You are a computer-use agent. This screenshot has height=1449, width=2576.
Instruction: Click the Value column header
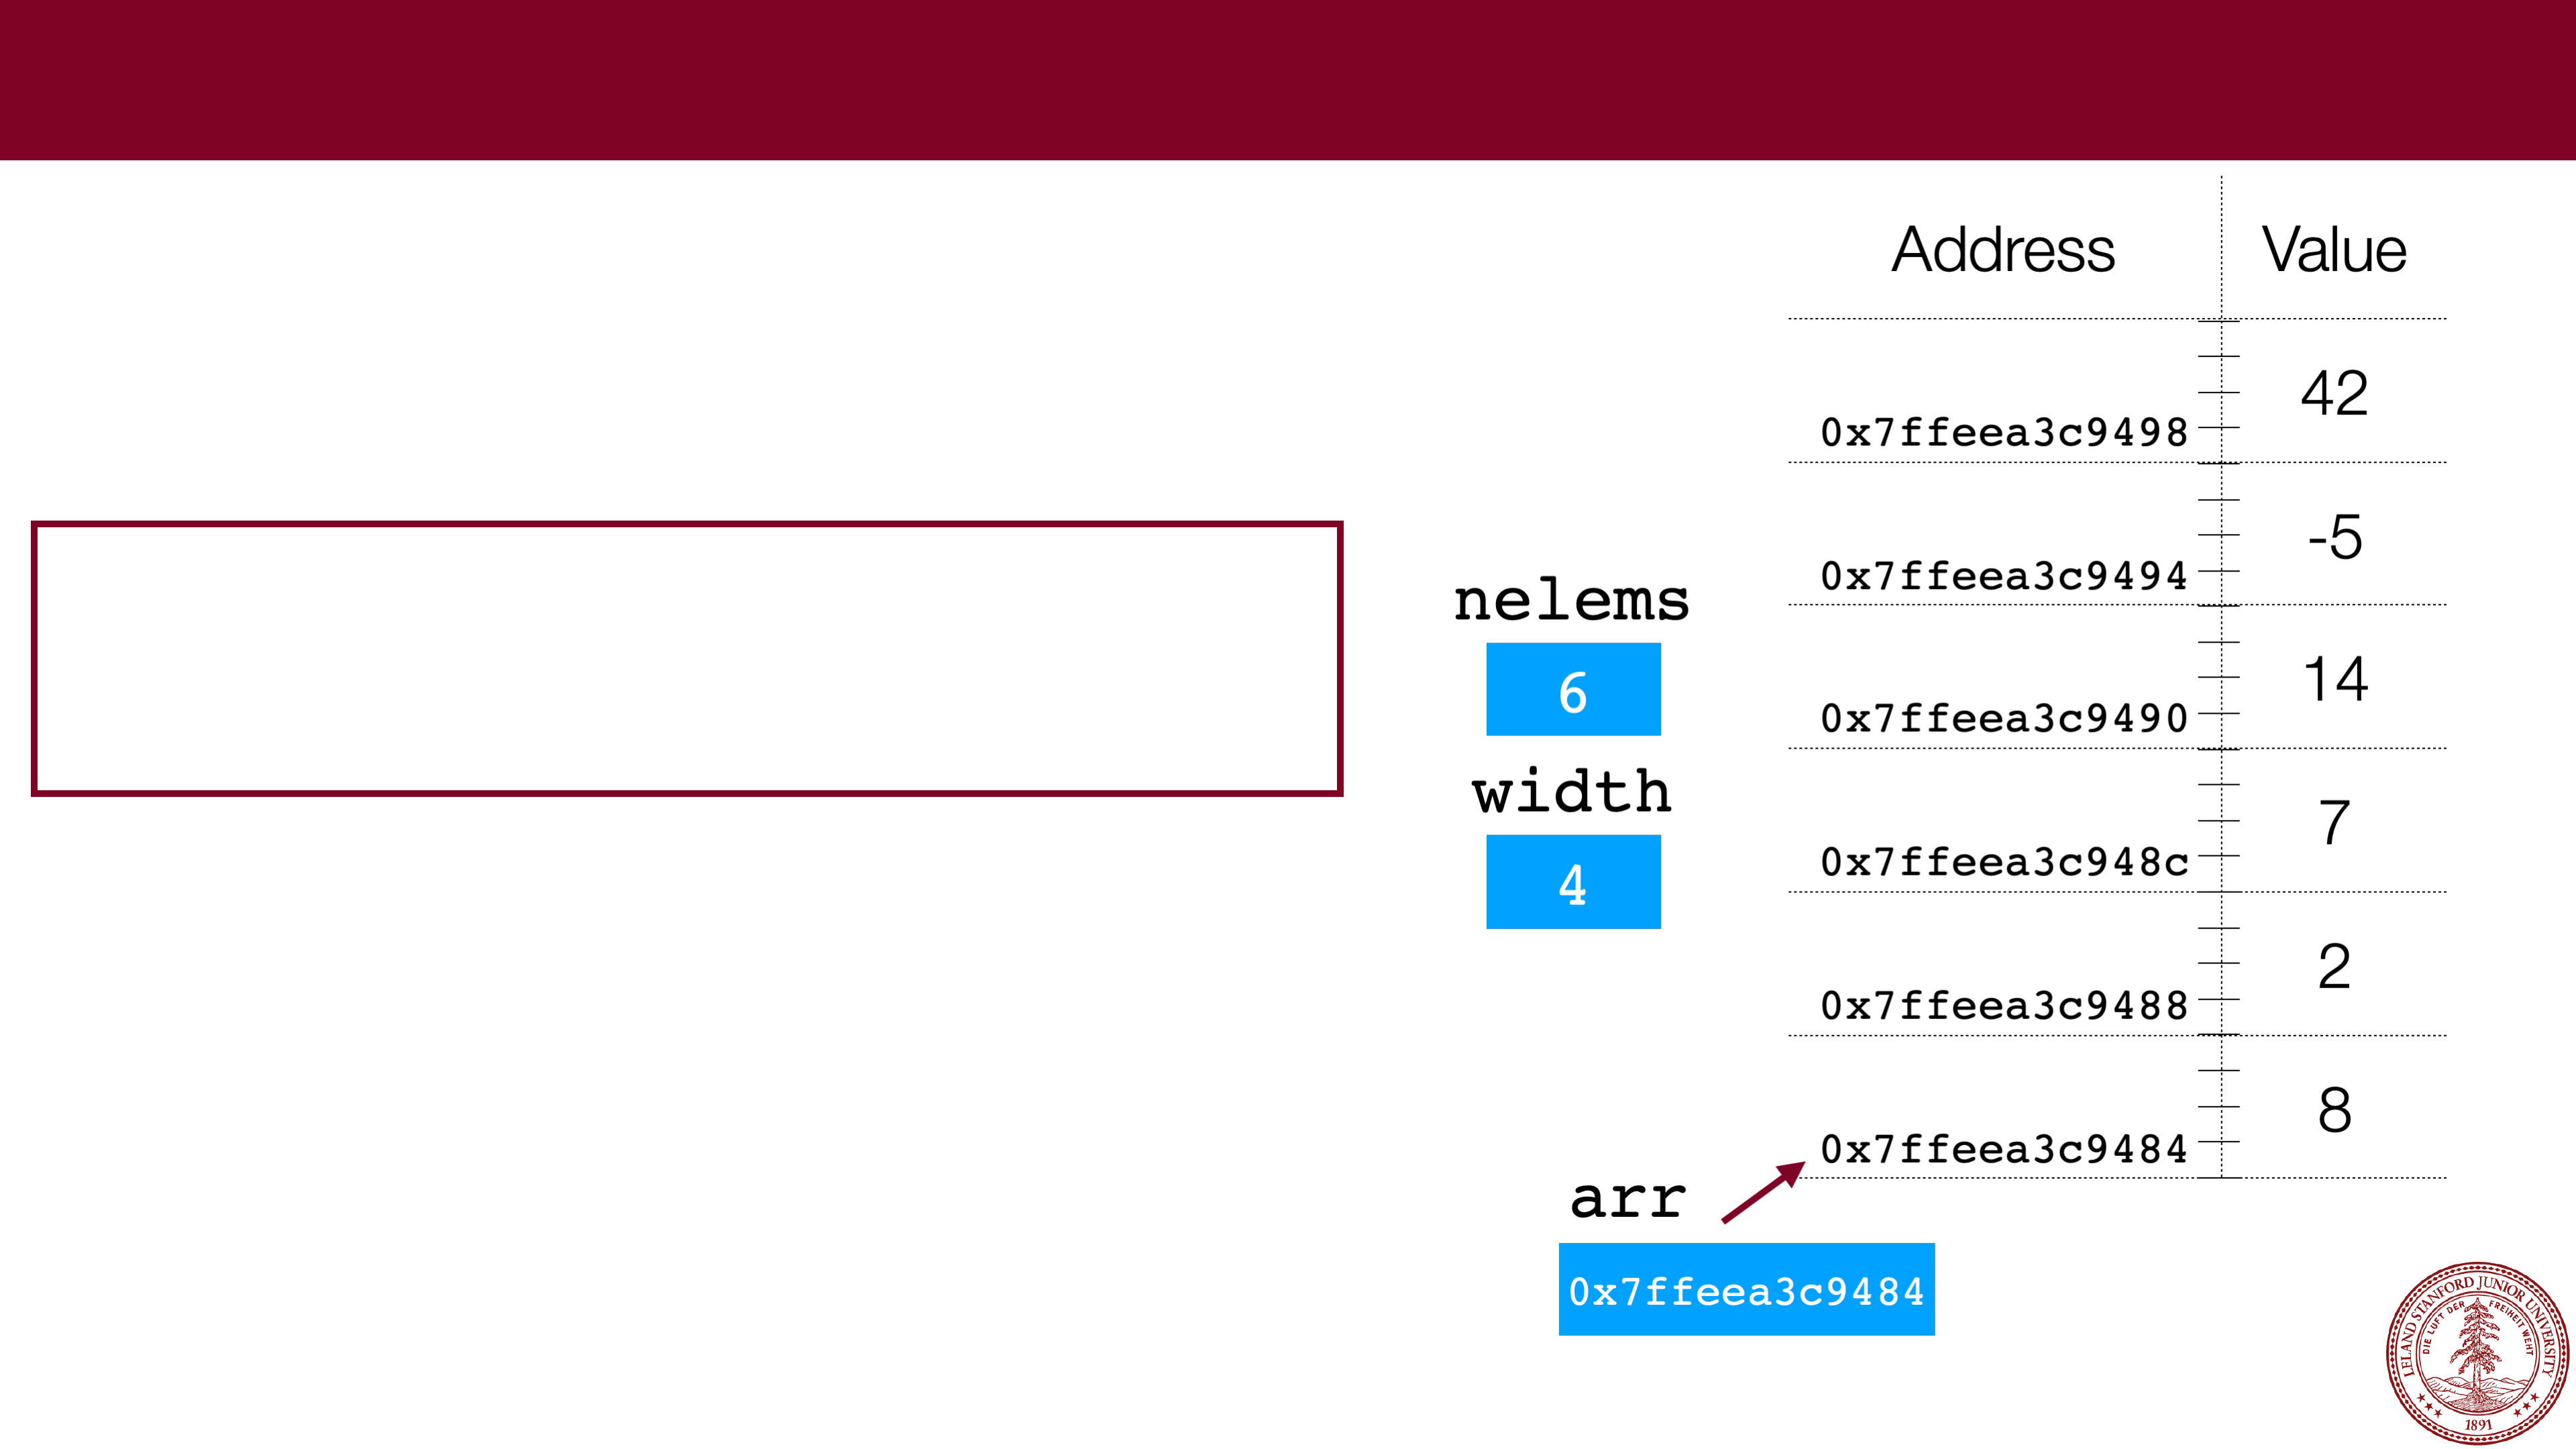point(2334,249)
